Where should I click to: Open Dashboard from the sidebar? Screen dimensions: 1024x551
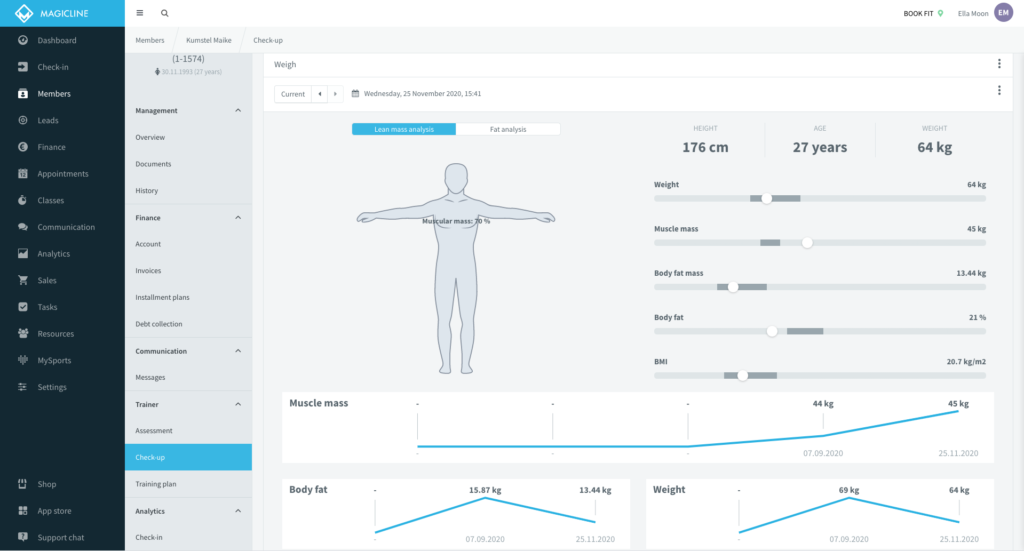click(x=56, y=40)
